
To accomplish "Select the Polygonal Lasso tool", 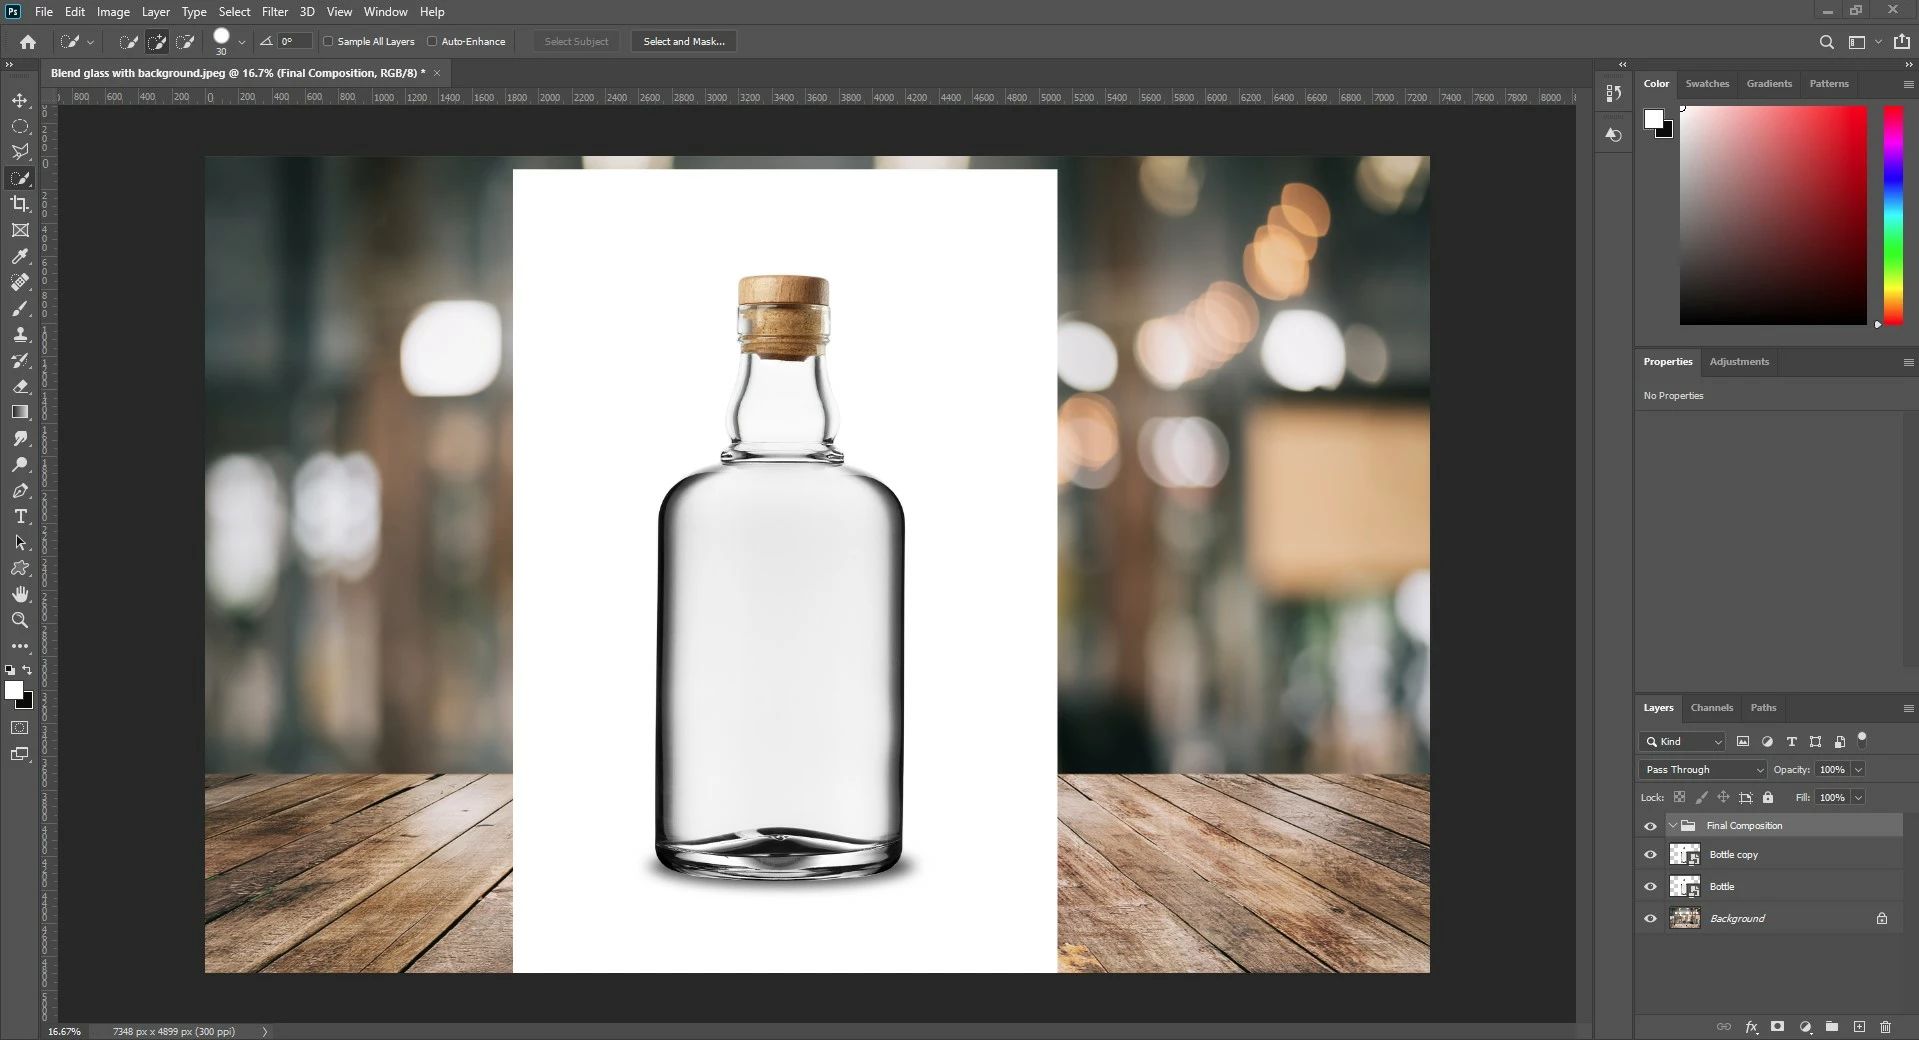I will [x=20, y=152].
